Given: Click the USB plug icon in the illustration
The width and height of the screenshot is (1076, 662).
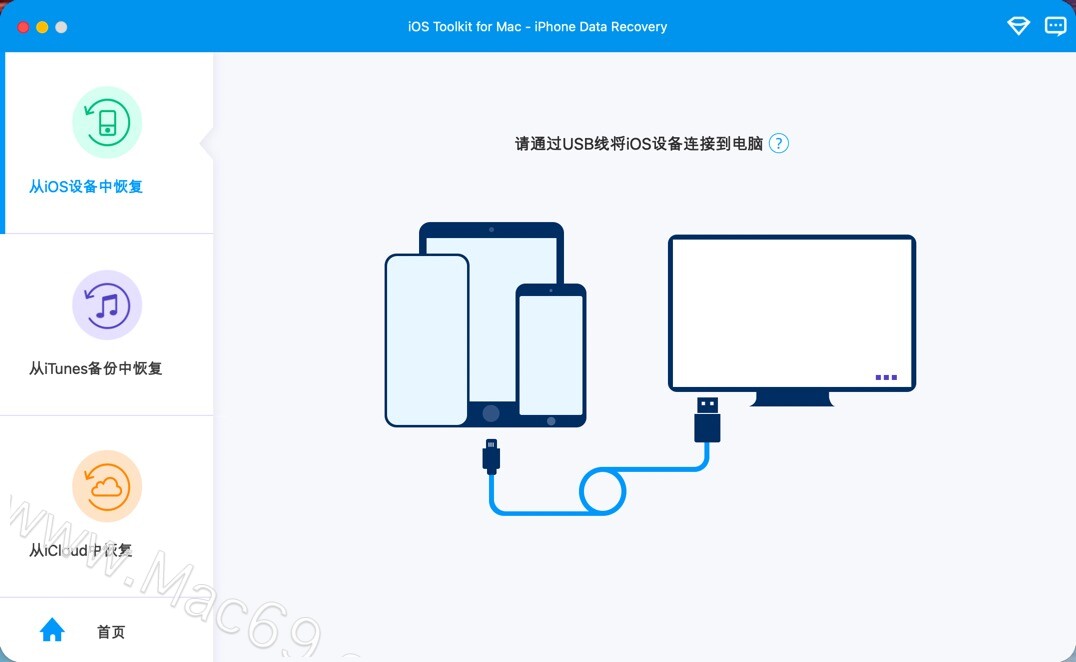Looking at the screenshot, I should coord(707,420).
